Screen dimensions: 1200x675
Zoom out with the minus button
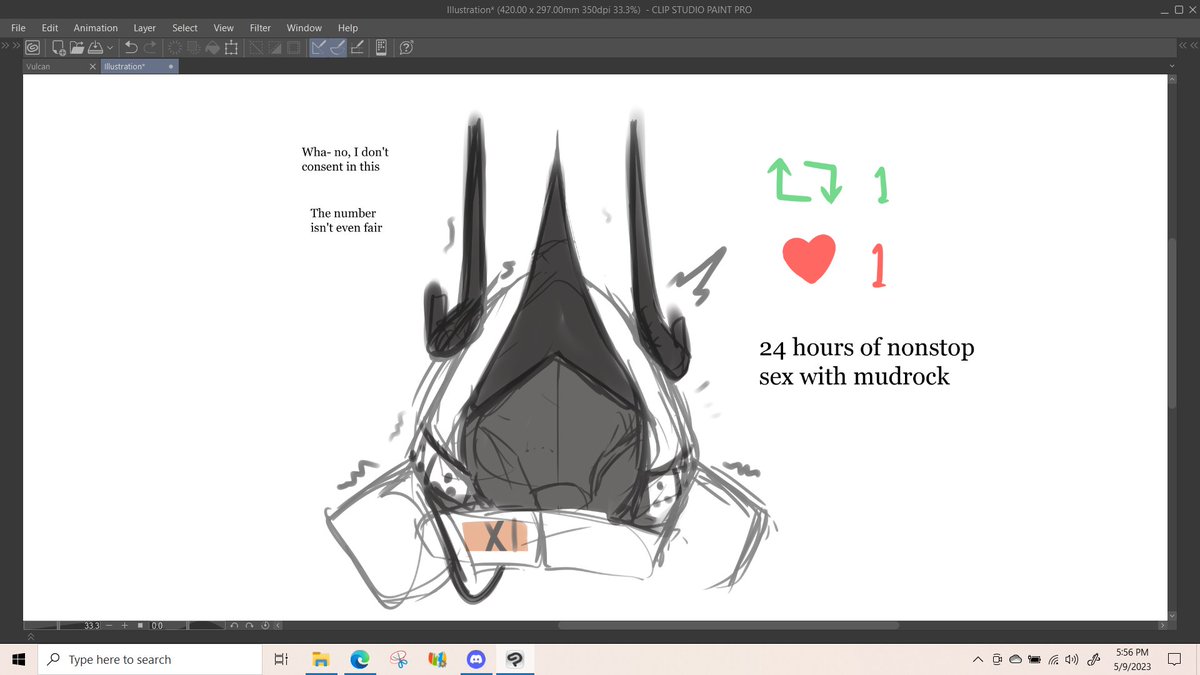tap(109, 626)
